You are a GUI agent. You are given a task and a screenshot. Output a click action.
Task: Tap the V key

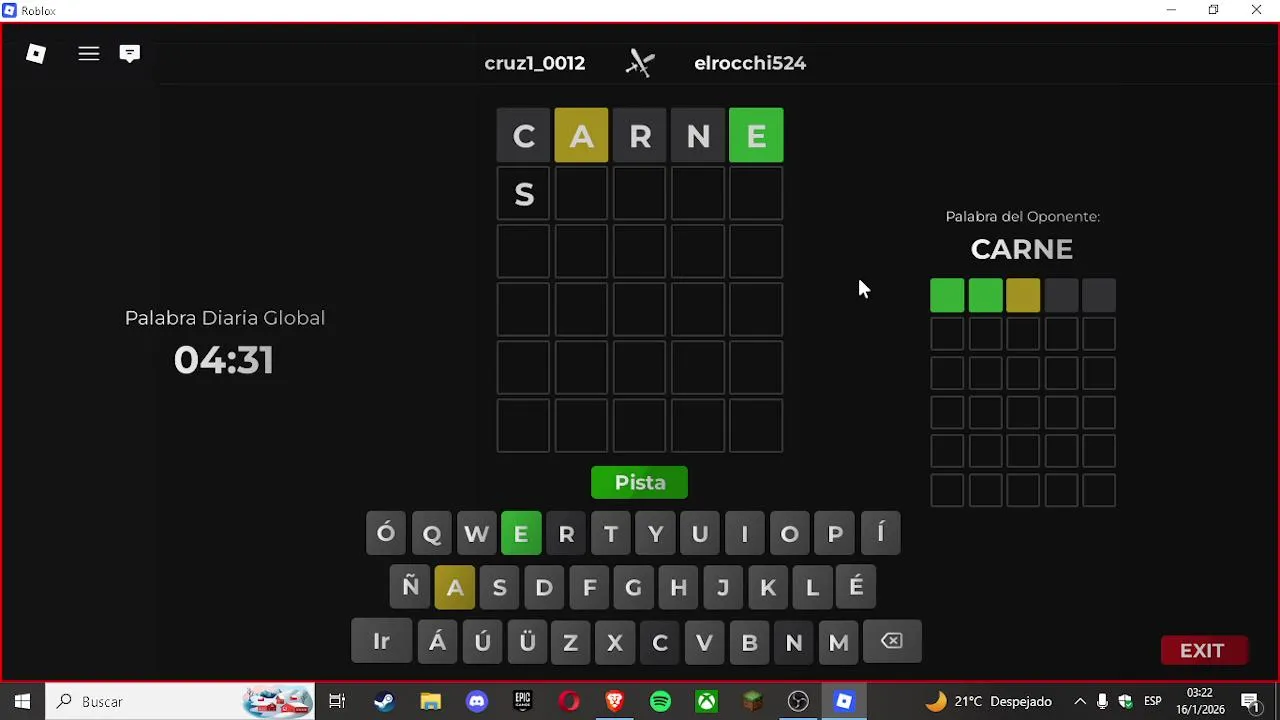[x=704, y=642]
